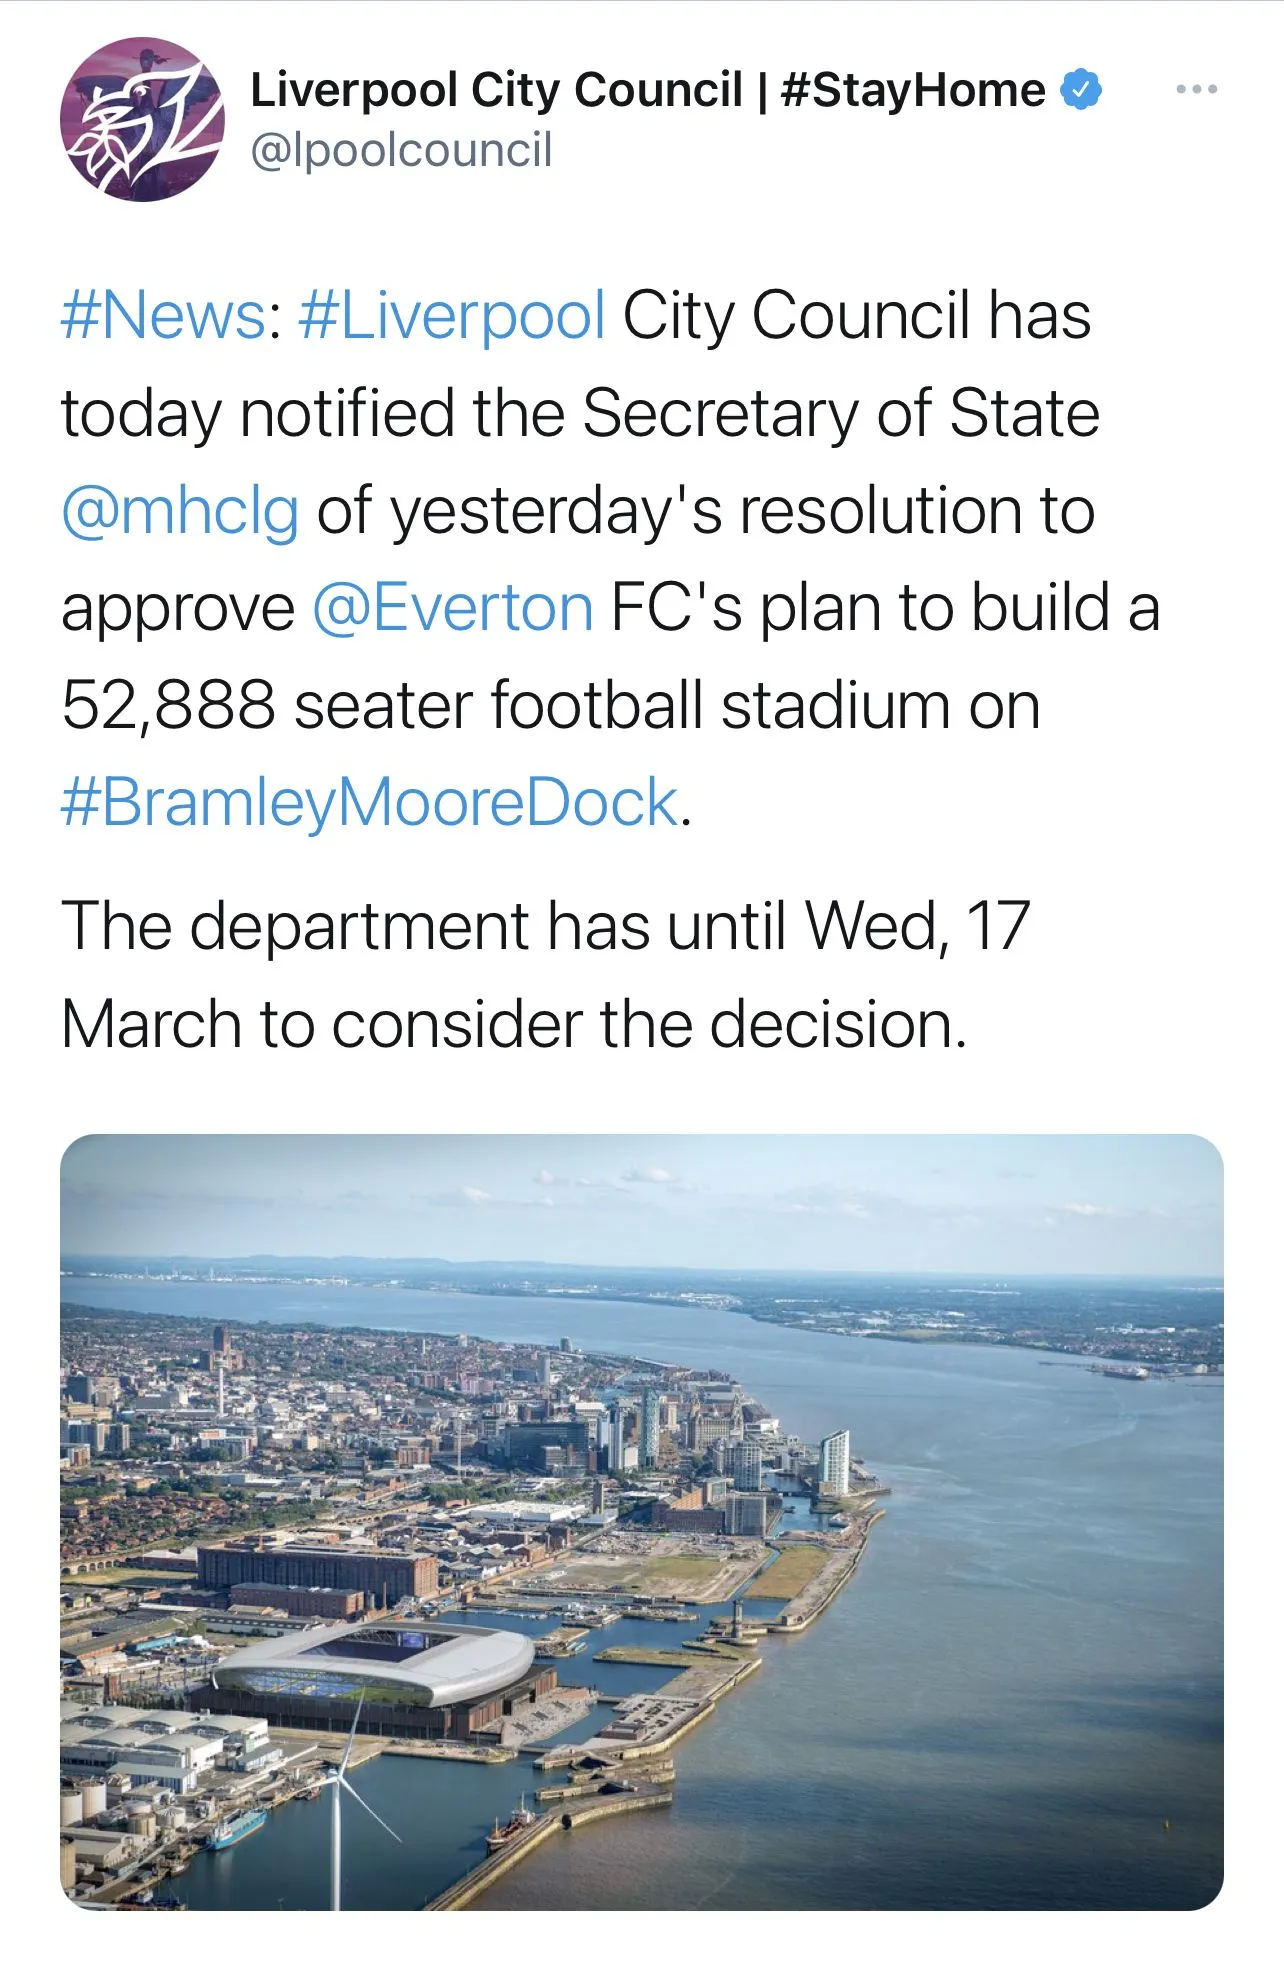The image size is (1284, 1974).
Task: Open the three-dot more options menu
Action: (x=1196, y=90)
